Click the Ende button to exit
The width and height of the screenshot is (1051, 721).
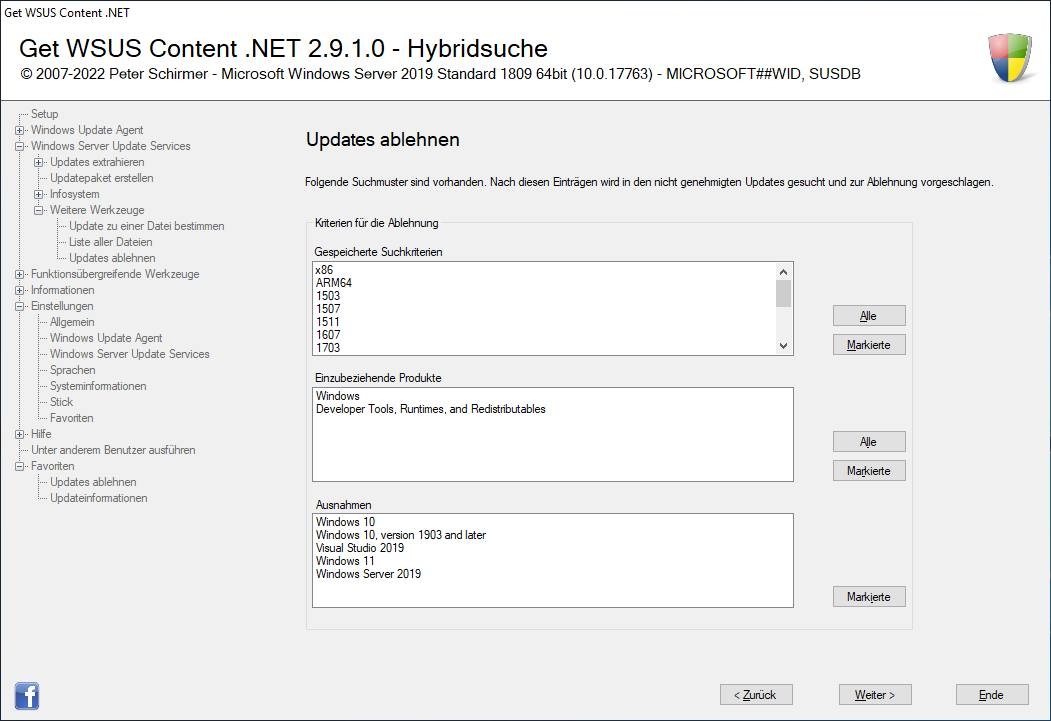[992, 695]
